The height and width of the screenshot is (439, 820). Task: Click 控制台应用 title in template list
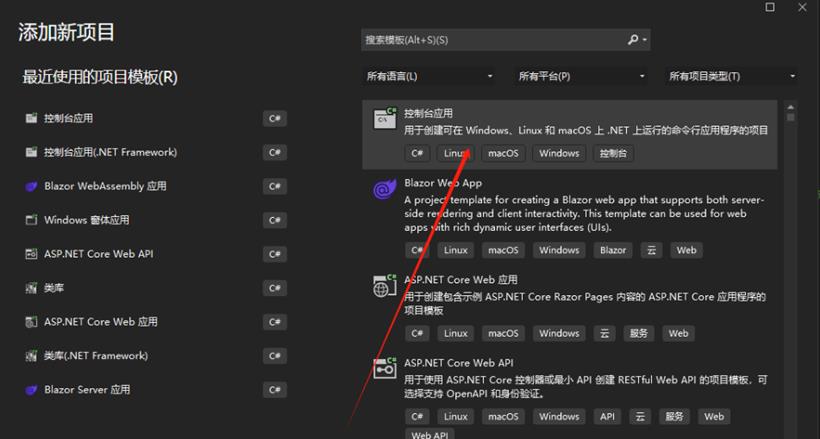[x=428, y=113]
